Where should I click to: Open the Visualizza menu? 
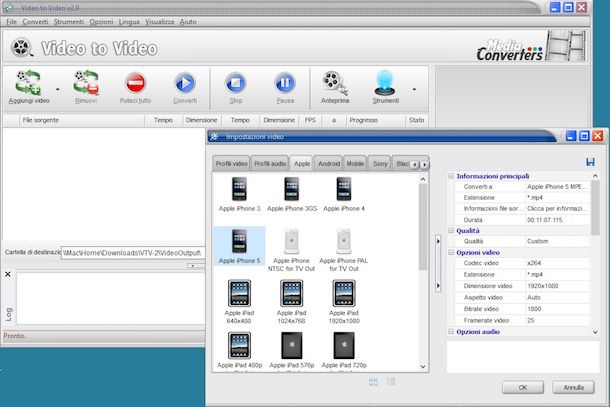click(160, 22)
